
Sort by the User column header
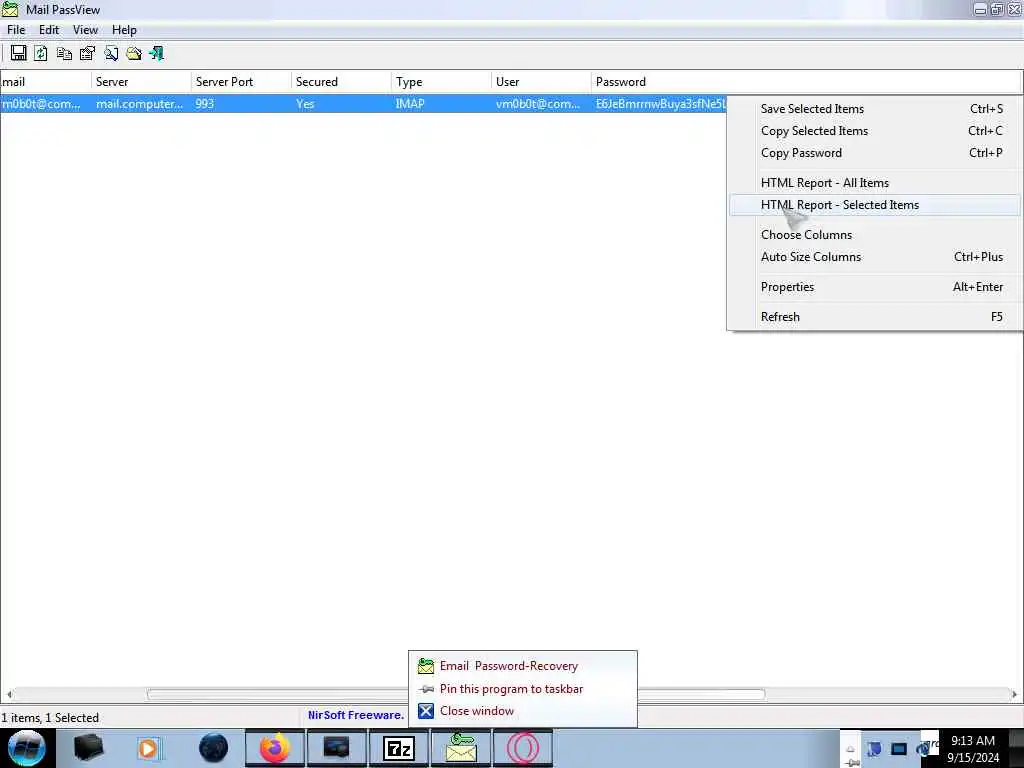pos(541,82)
